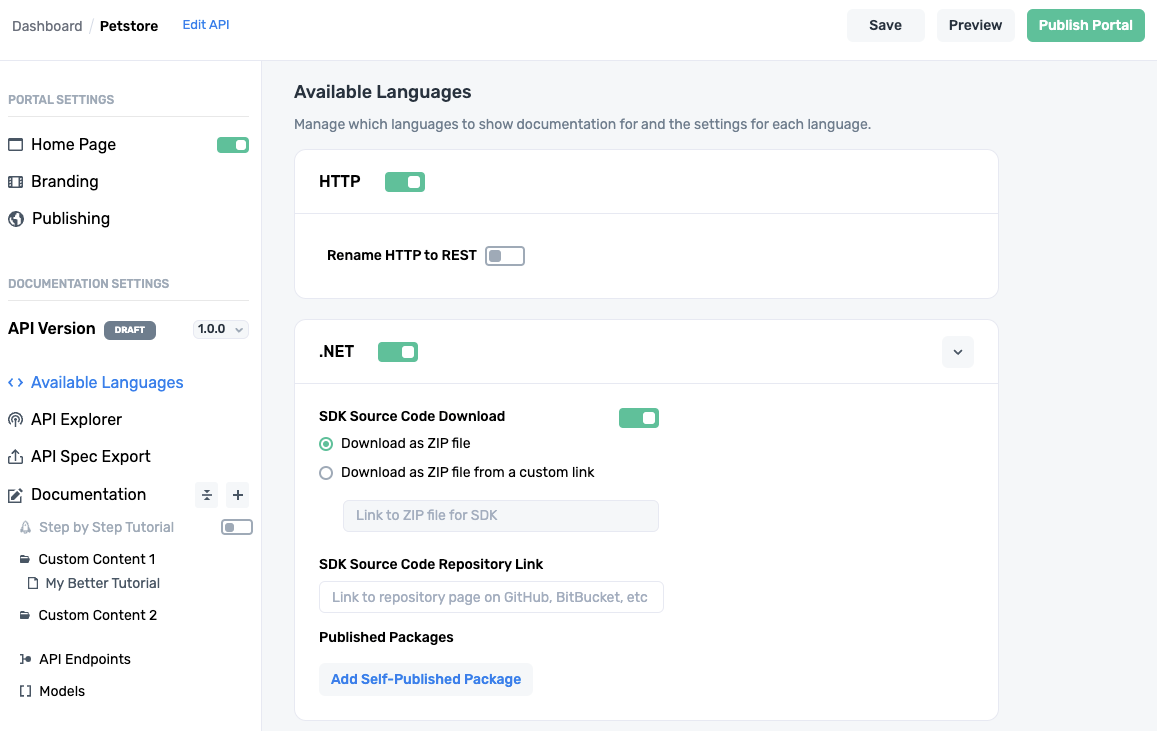This screenshot has height=731, width=1157.
Task: Disable SDK Source Code Download toggle
Action: pyautogui.click(x=639, y=418)
